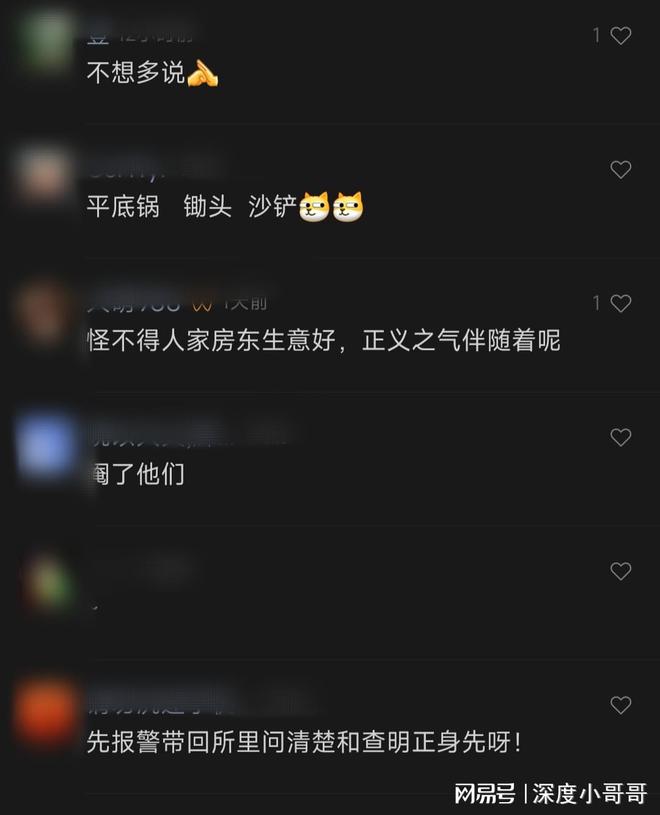
Task: Tap comment "先报警带回所里问清楚和查明正身先呀"
Action: pos(304,742)
